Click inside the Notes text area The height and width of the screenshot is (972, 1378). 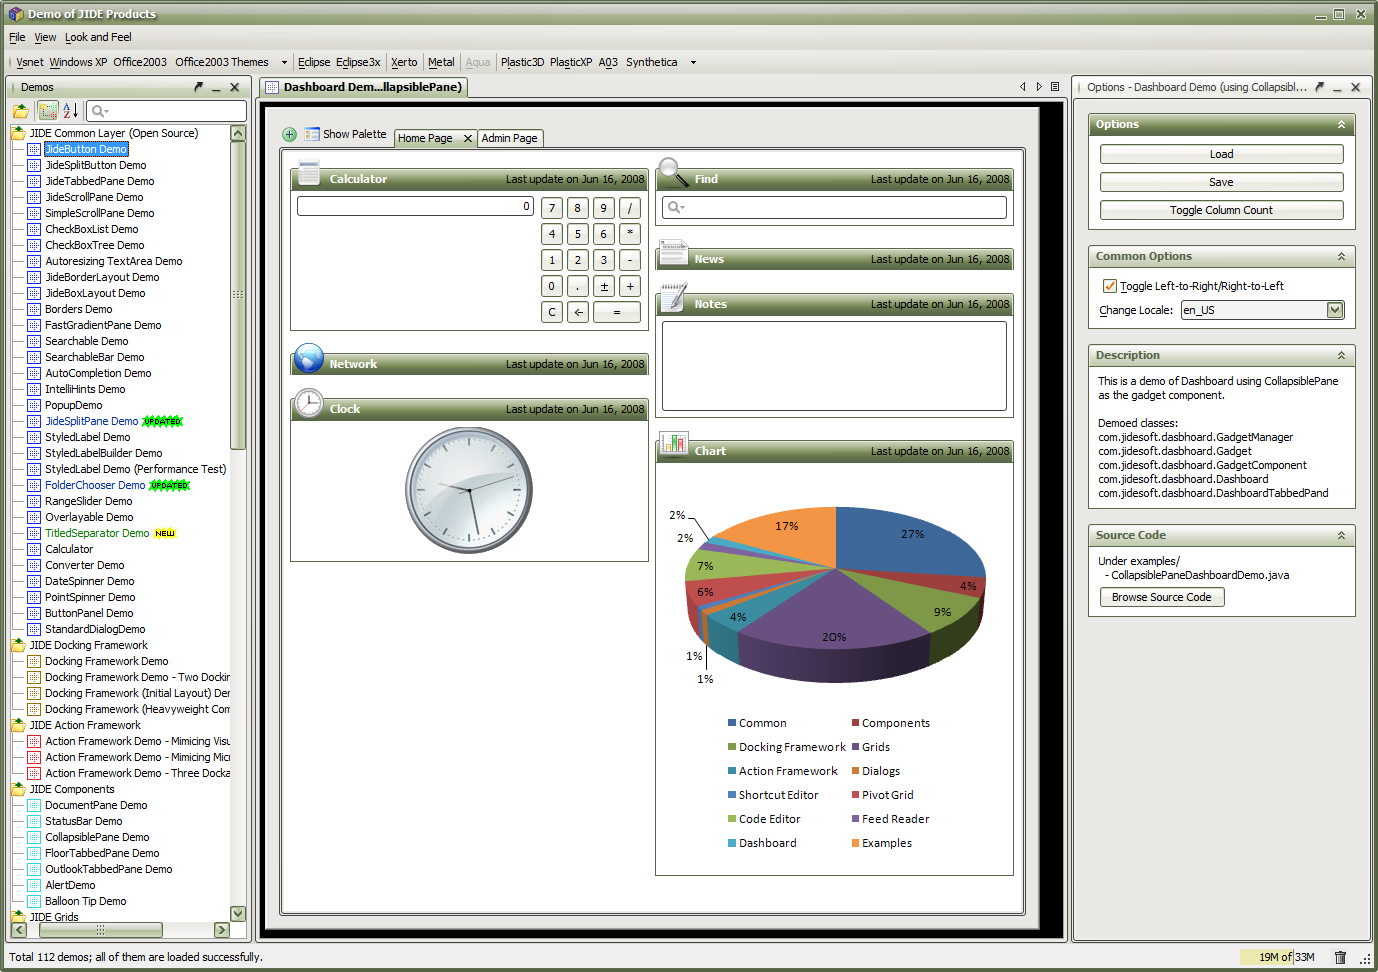(x=834, y=366)
